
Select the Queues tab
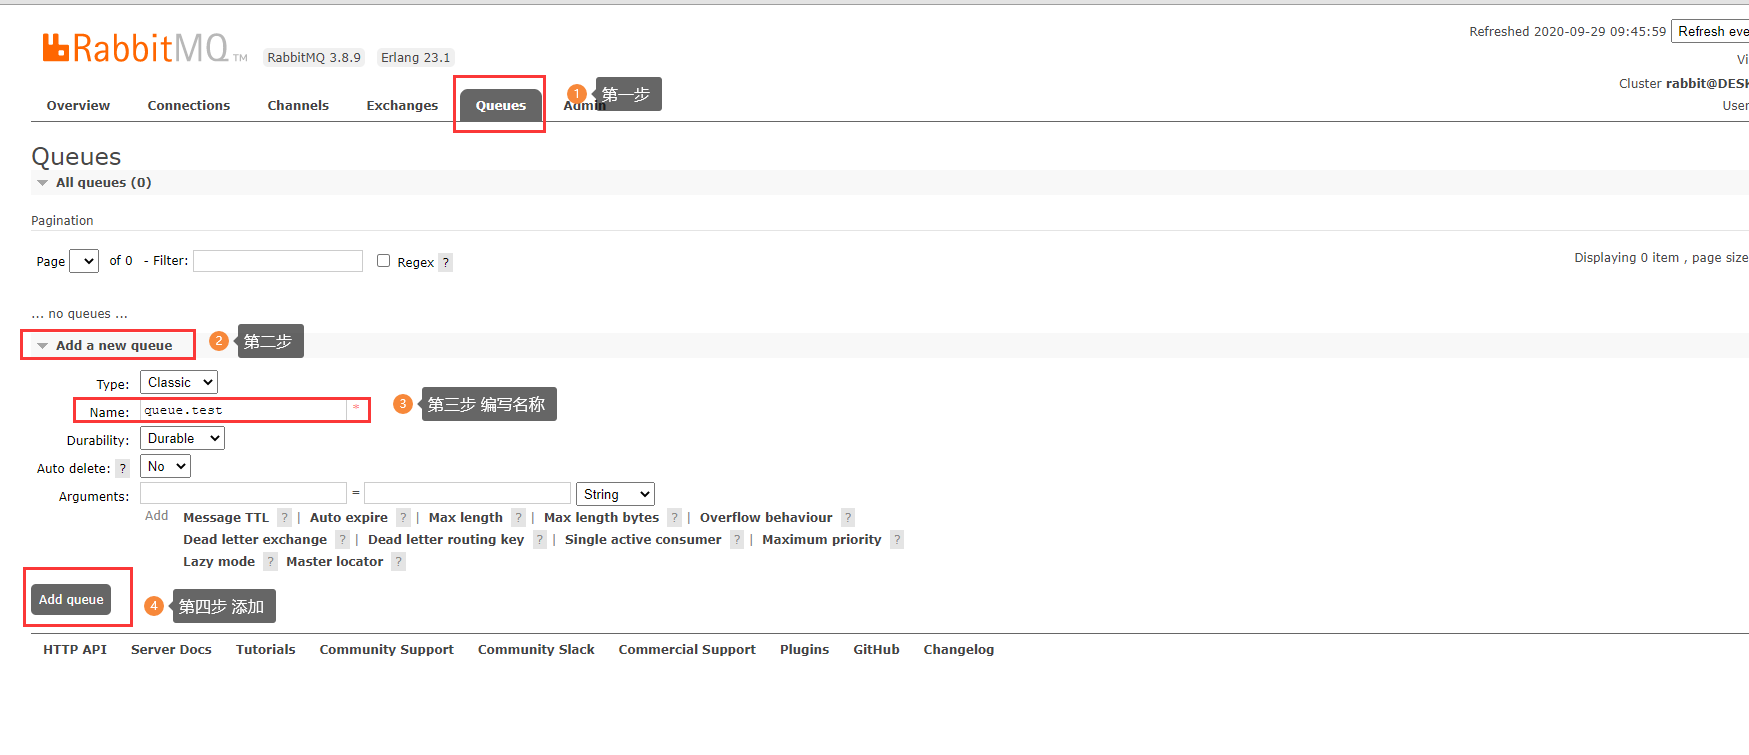coord(500,105)
